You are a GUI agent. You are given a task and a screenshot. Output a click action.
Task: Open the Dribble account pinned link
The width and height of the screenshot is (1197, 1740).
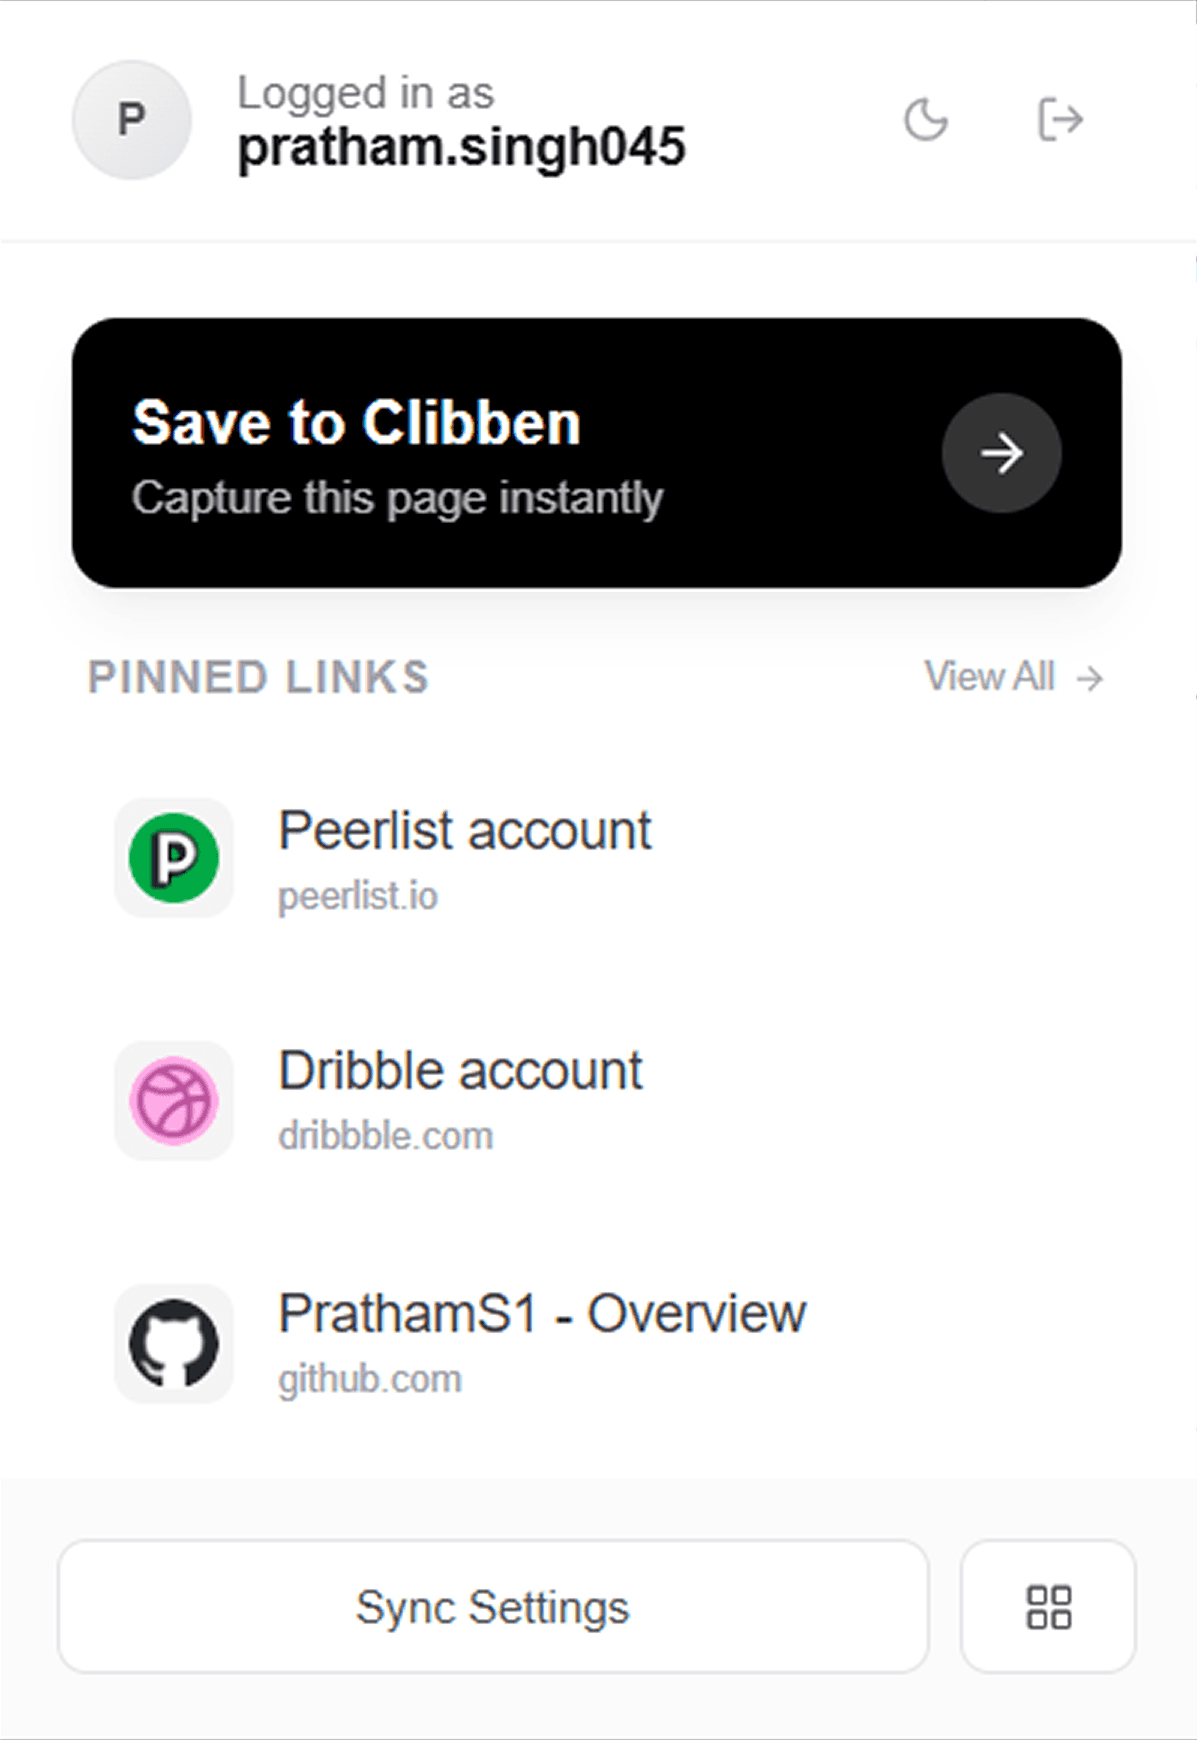460,1071
